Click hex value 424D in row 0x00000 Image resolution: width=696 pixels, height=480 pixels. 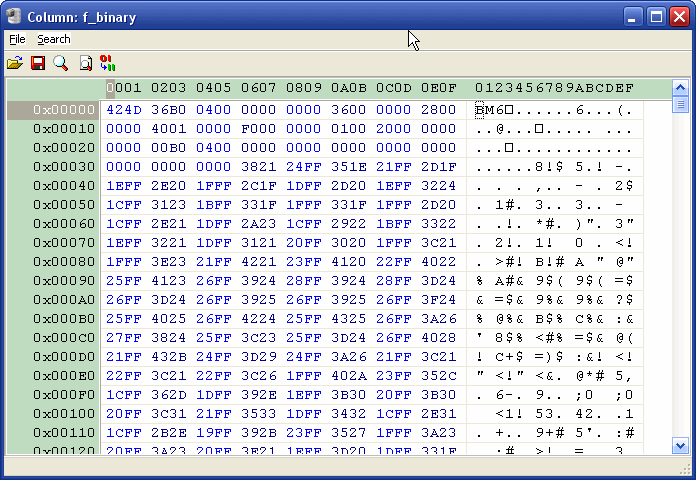pyautogui.click(x=124, y=110)
